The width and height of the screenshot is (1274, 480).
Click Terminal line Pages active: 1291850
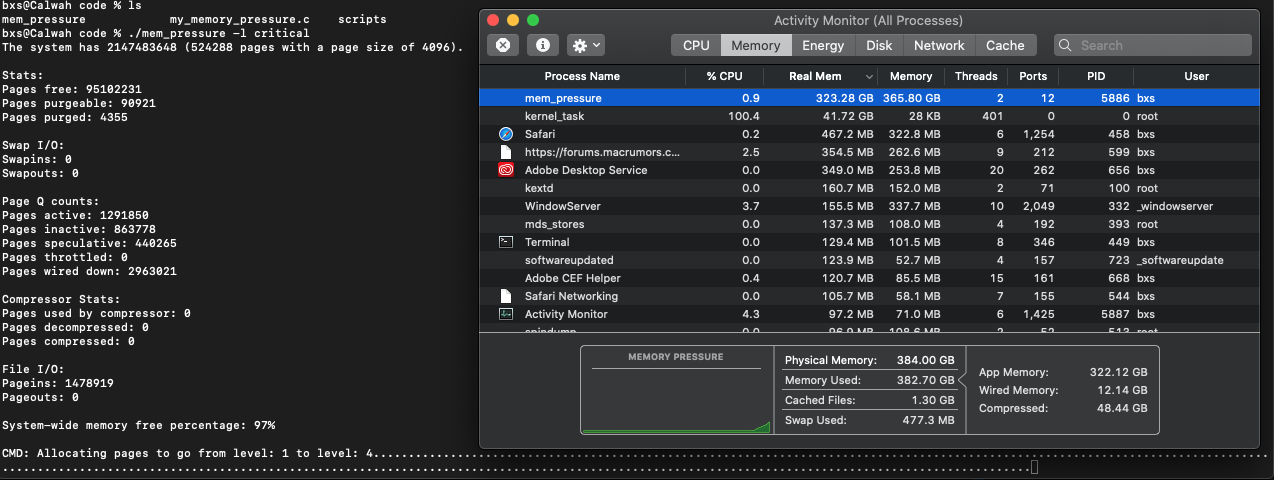point(76,215)
